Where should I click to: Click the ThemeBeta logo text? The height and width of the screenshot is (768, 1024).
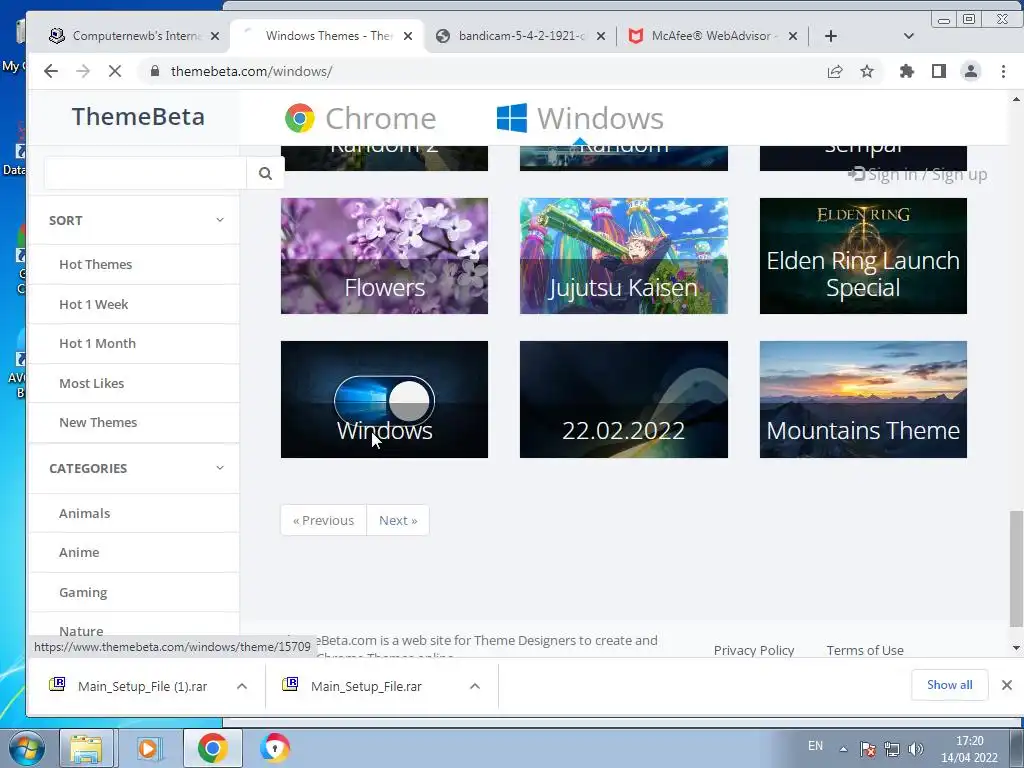138,116
